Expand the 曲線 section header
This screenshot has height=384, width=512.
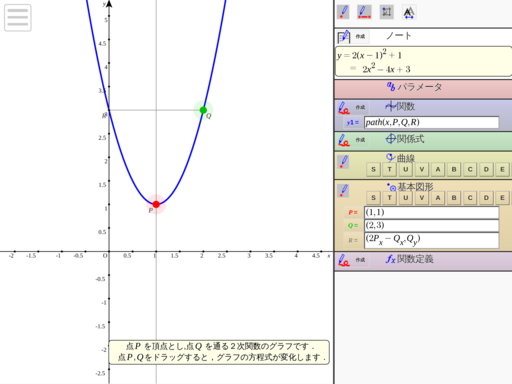point(400,158)
